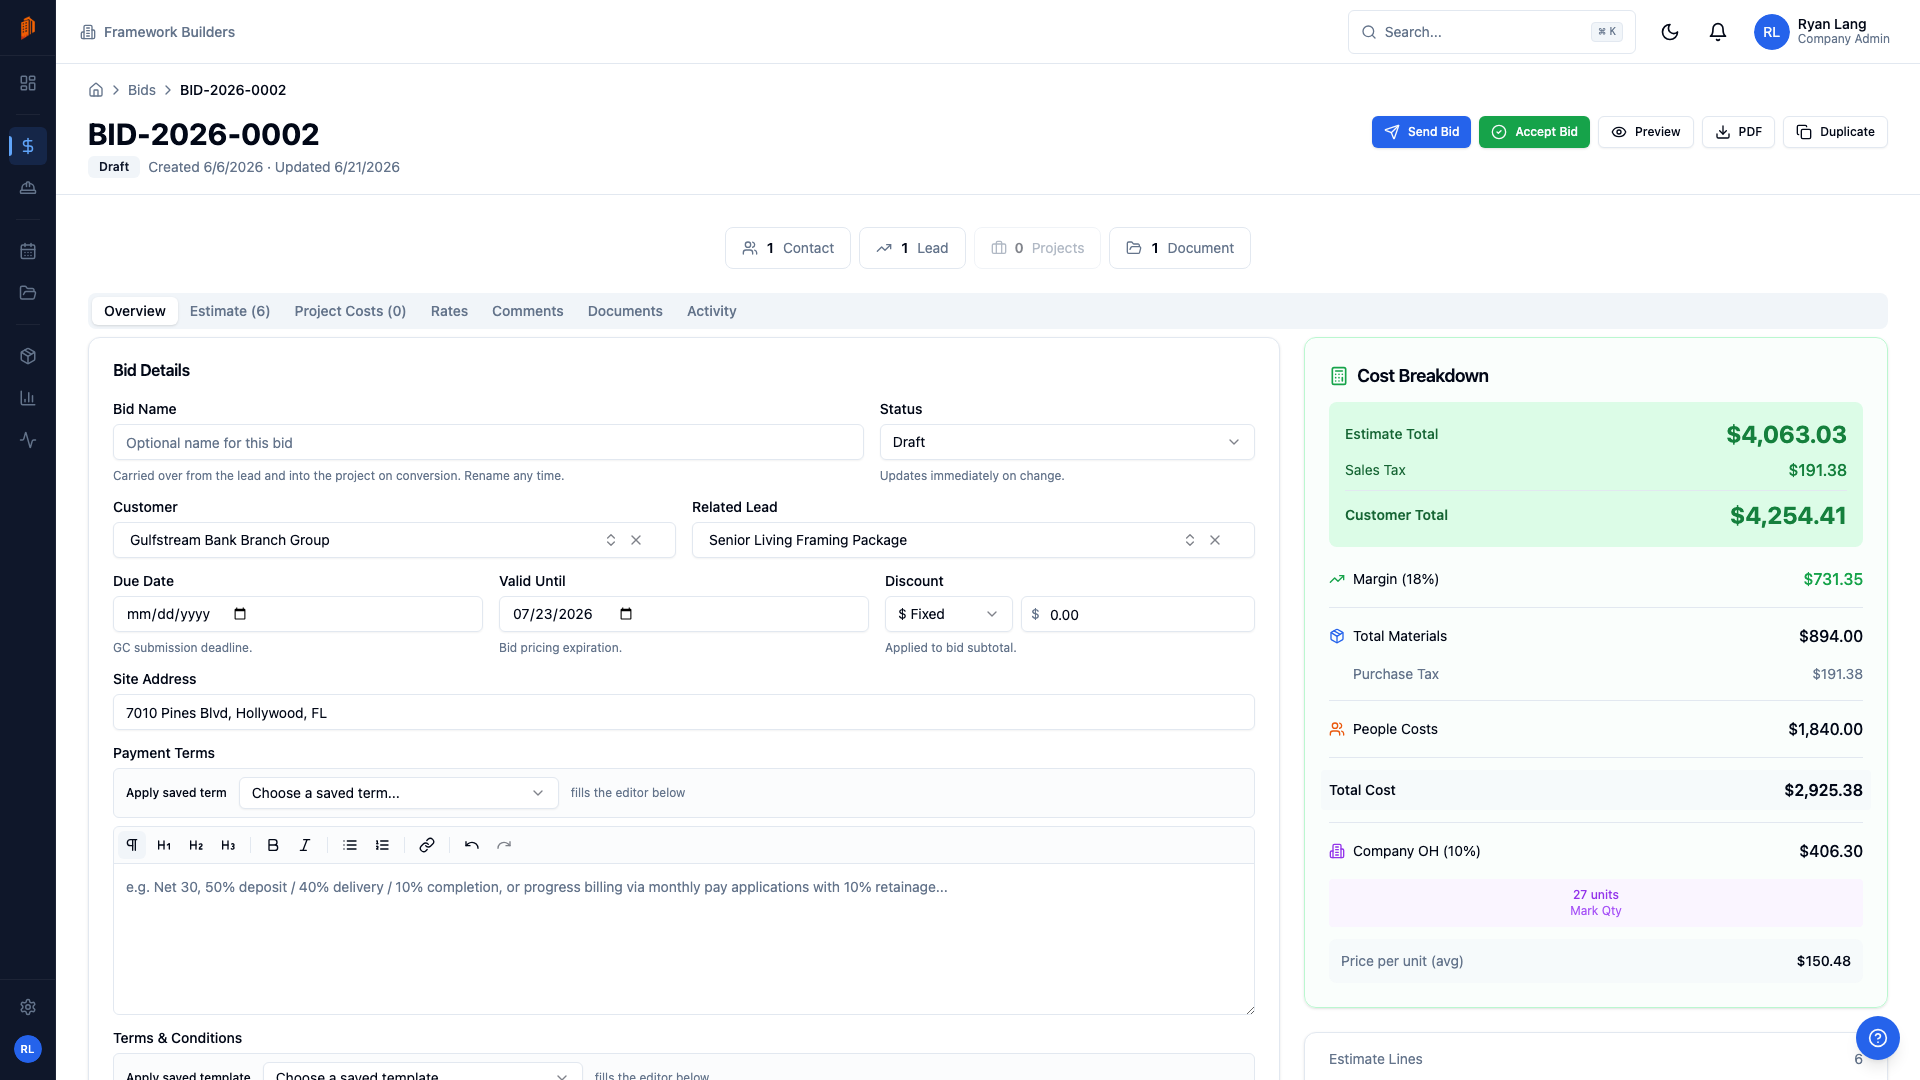Viewport: 1920px width, 1080px height.
Task: Insert bulleted list in editor
Action: point(350,845)
